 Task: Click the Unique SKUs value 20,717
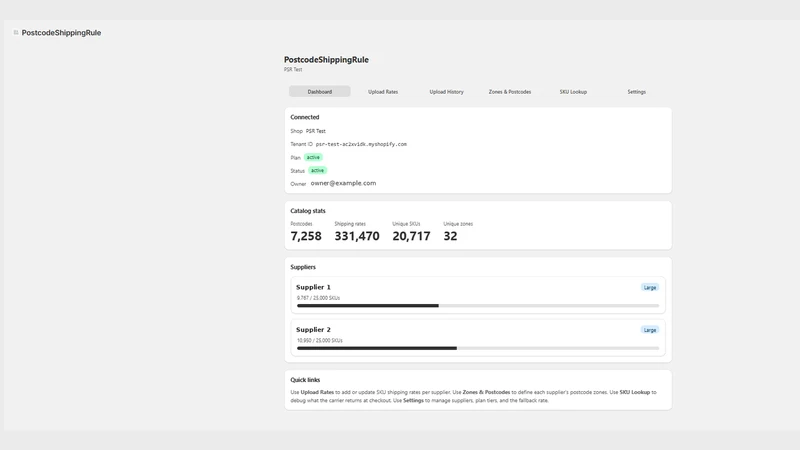(x=411, y=236)
